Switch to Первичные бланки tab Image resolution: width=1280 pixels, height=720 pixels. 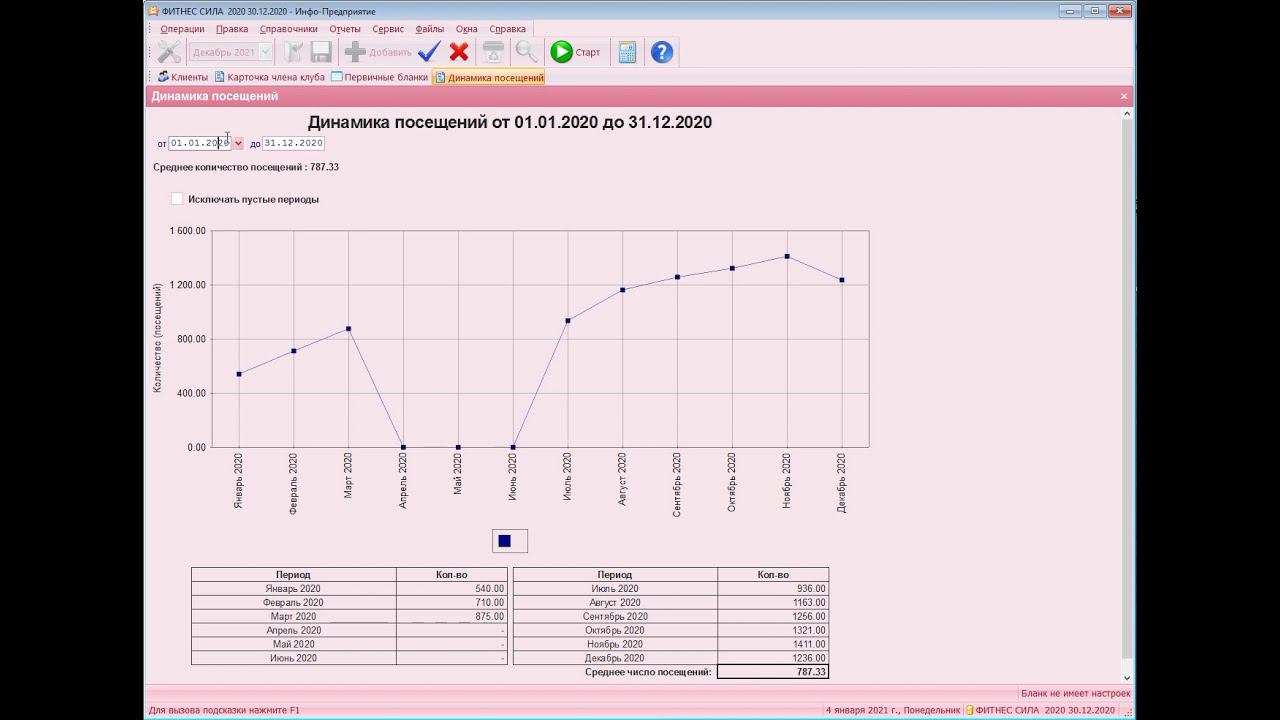[x=379, y=77]
